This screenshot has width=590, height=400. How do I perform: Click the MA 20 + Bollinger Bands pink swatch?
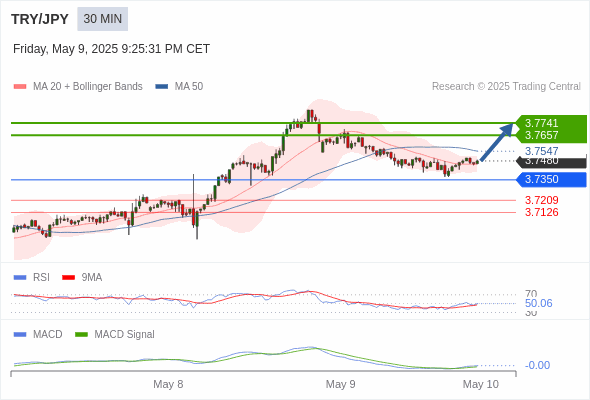(20, 87)
